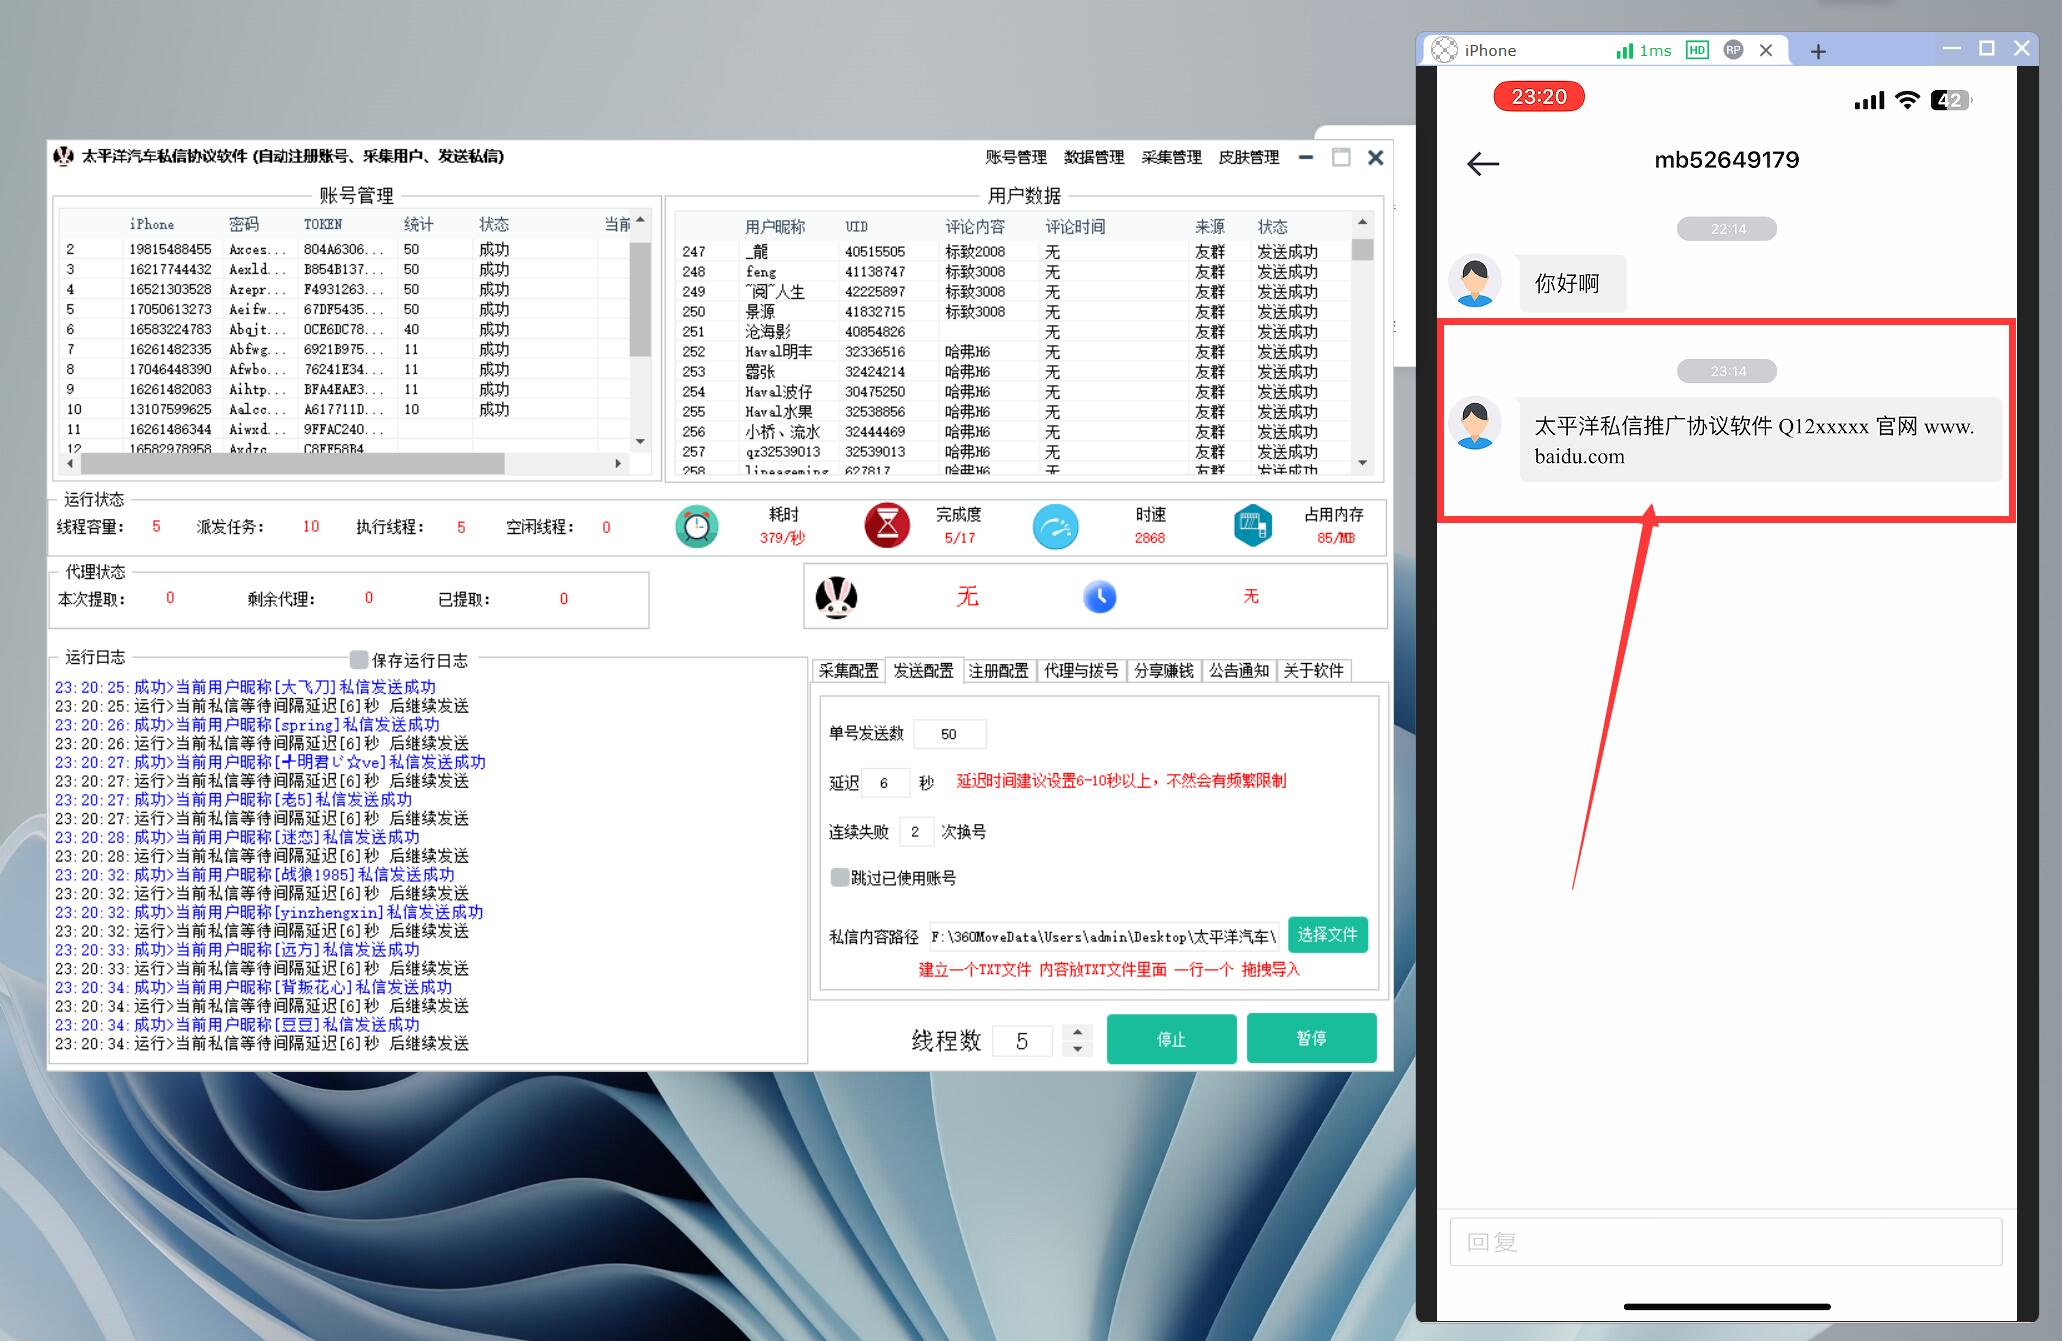Toggle skip already-used accounts checkbox

pos(840,877)
